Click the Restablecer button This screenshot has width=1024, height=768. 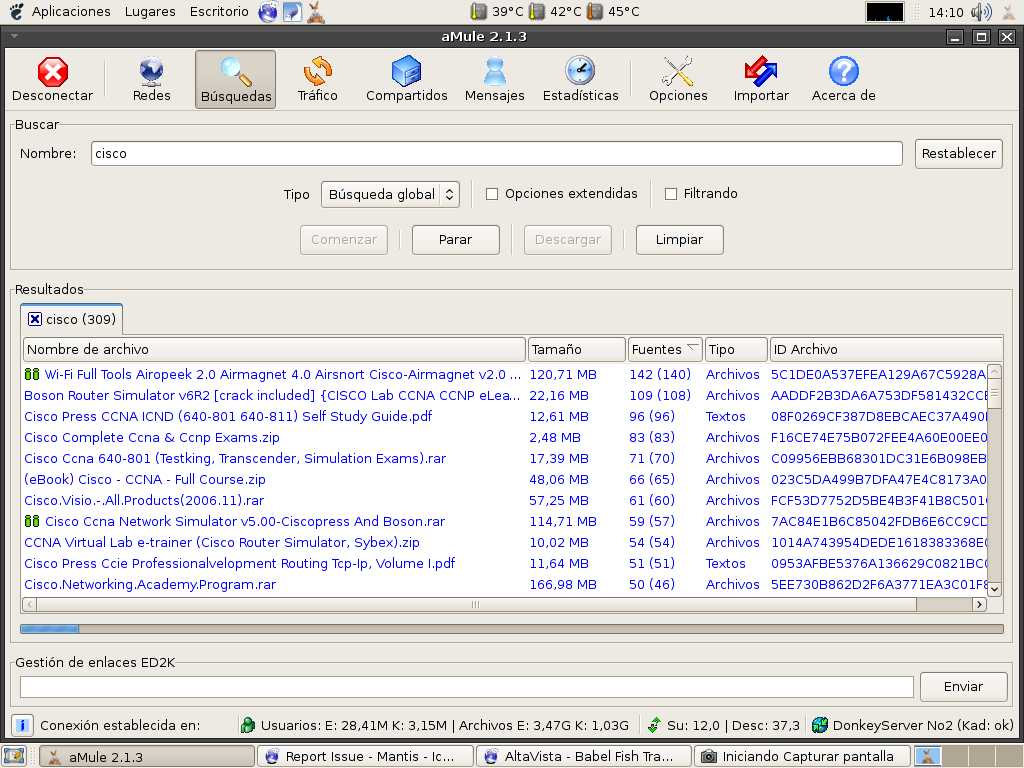coord(958,153)
